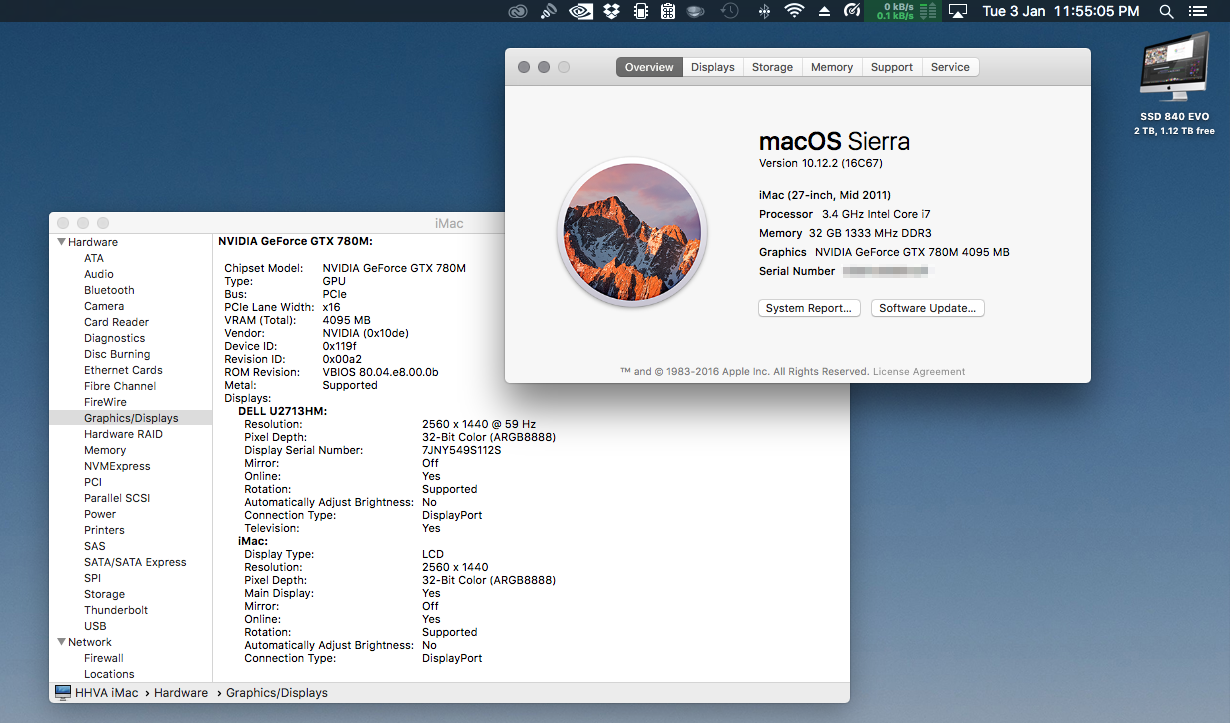Open the Creative Cloud menu bar icon
This screenshot has width=1230, height=723.
(x=517, y=11)
